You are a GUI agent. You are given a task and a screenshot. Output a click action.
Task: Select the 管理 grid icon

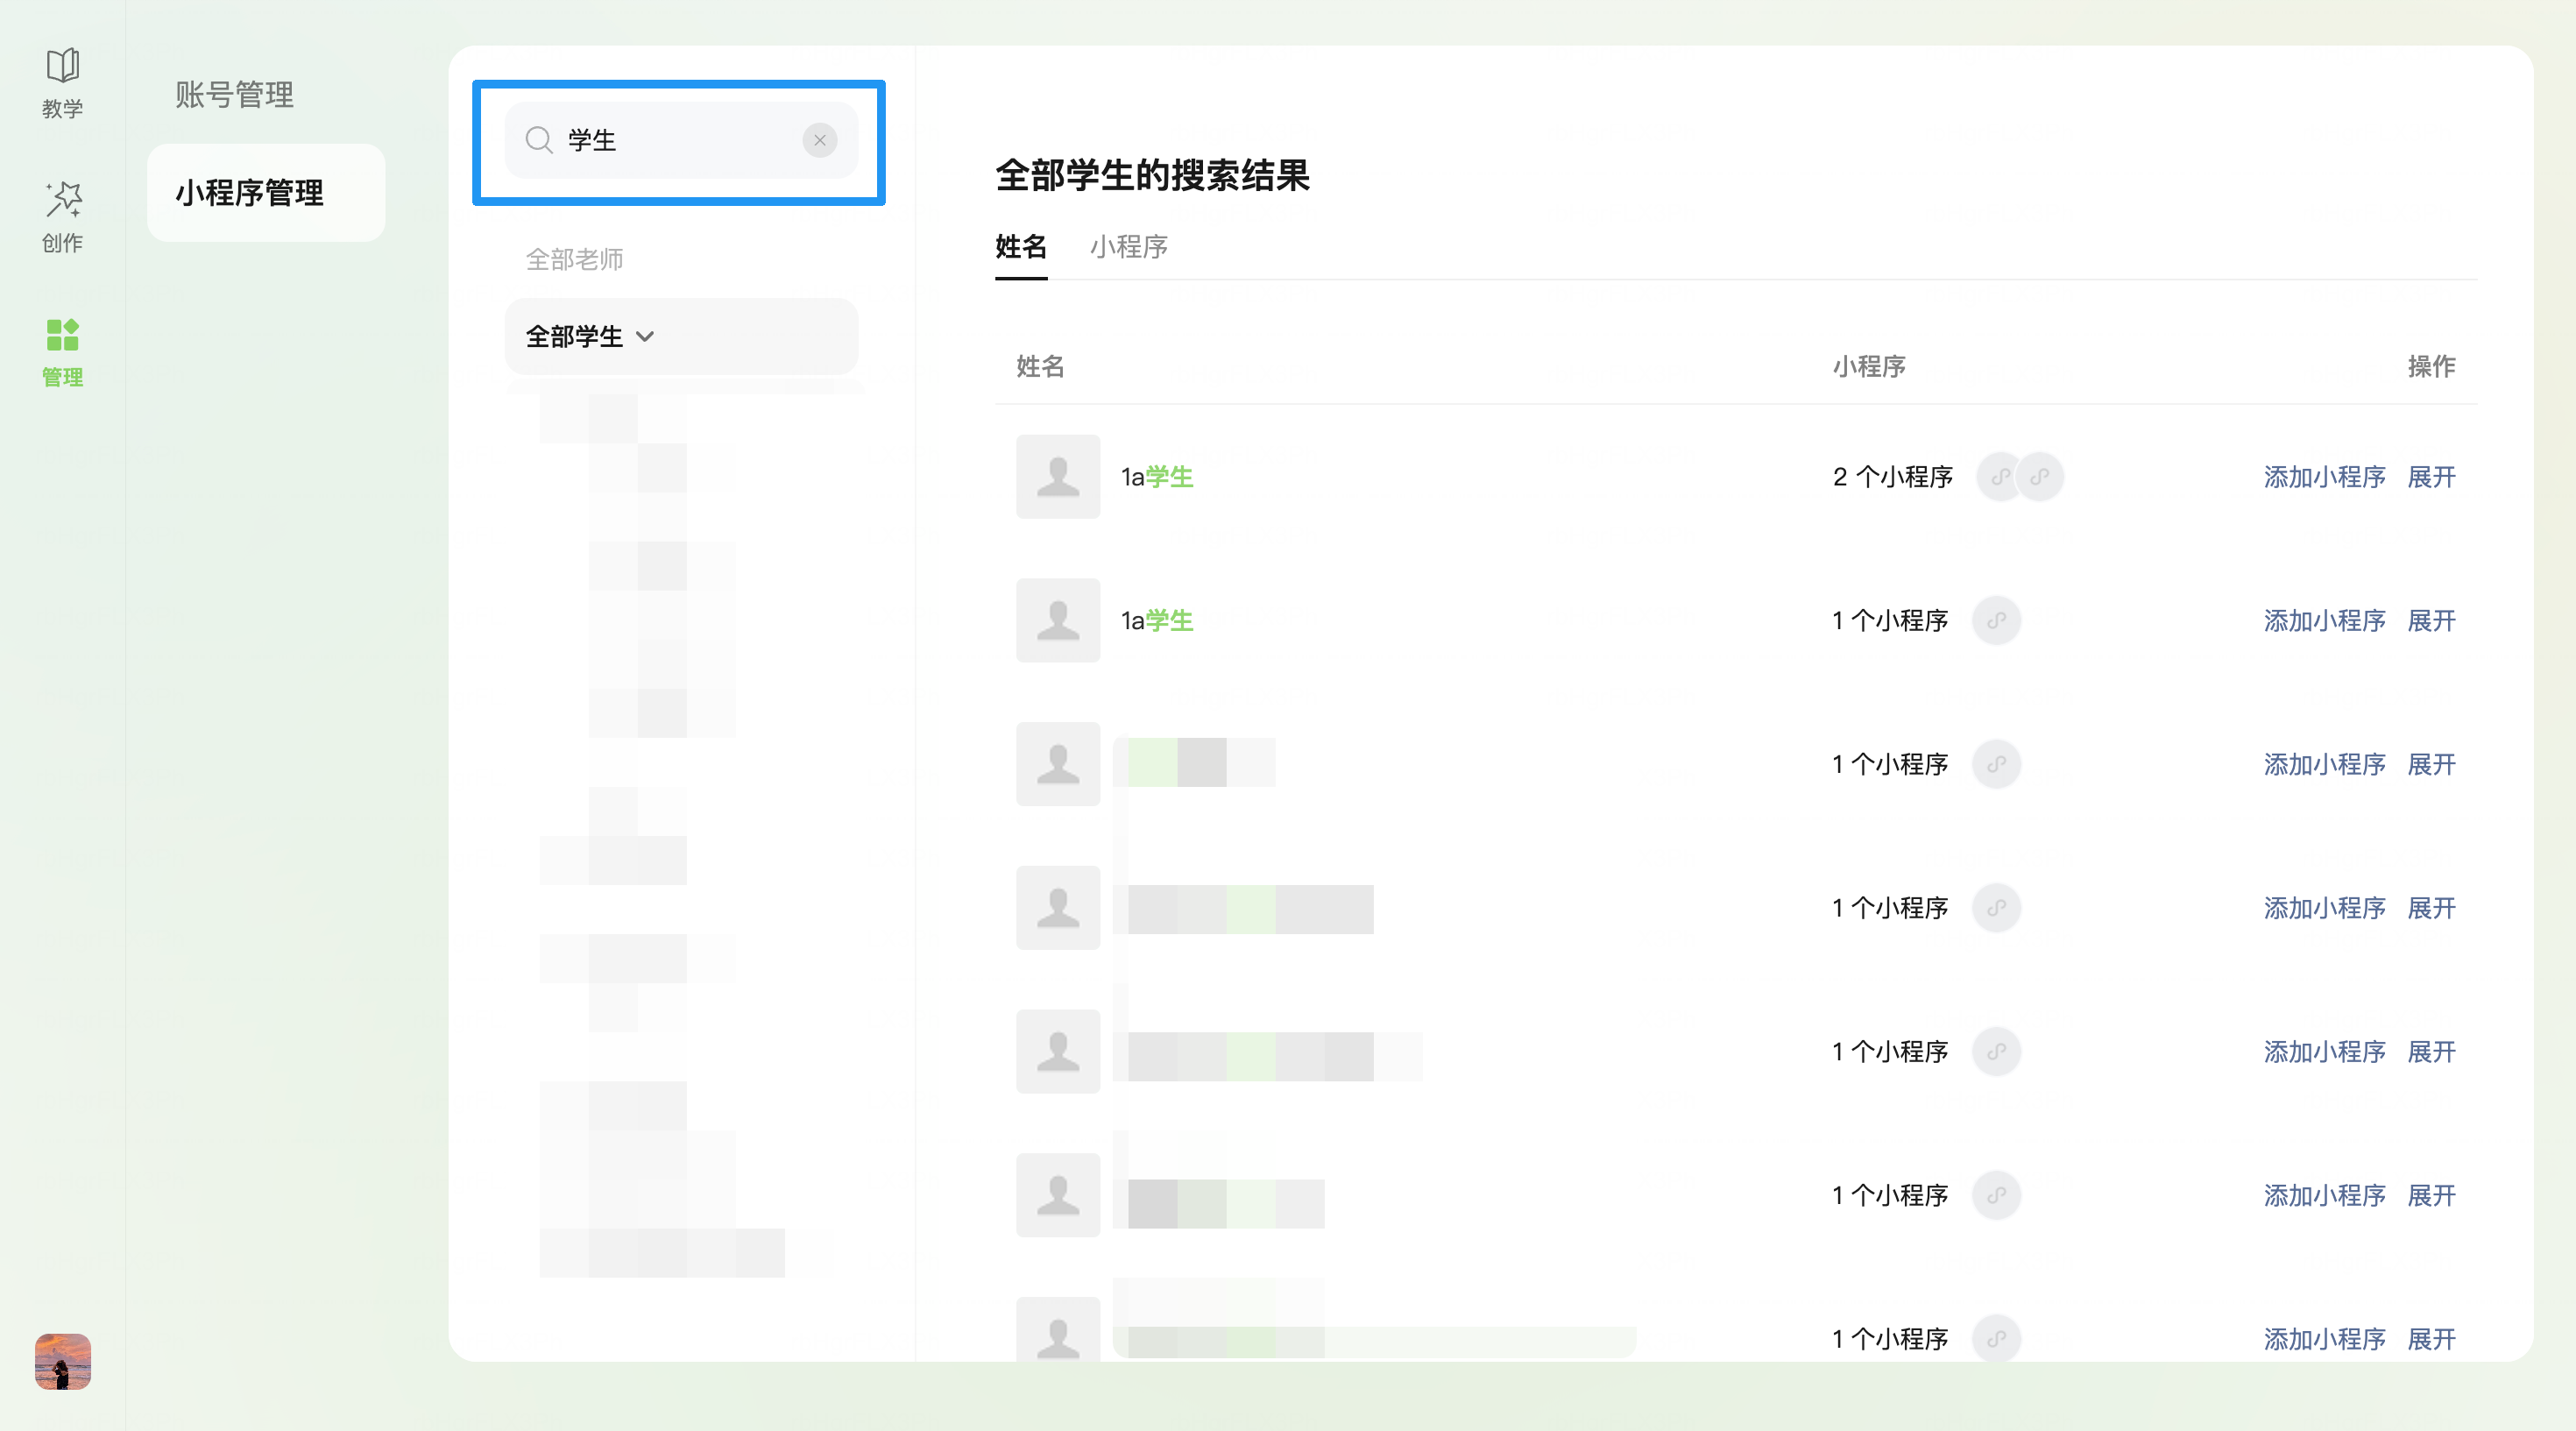62,351
